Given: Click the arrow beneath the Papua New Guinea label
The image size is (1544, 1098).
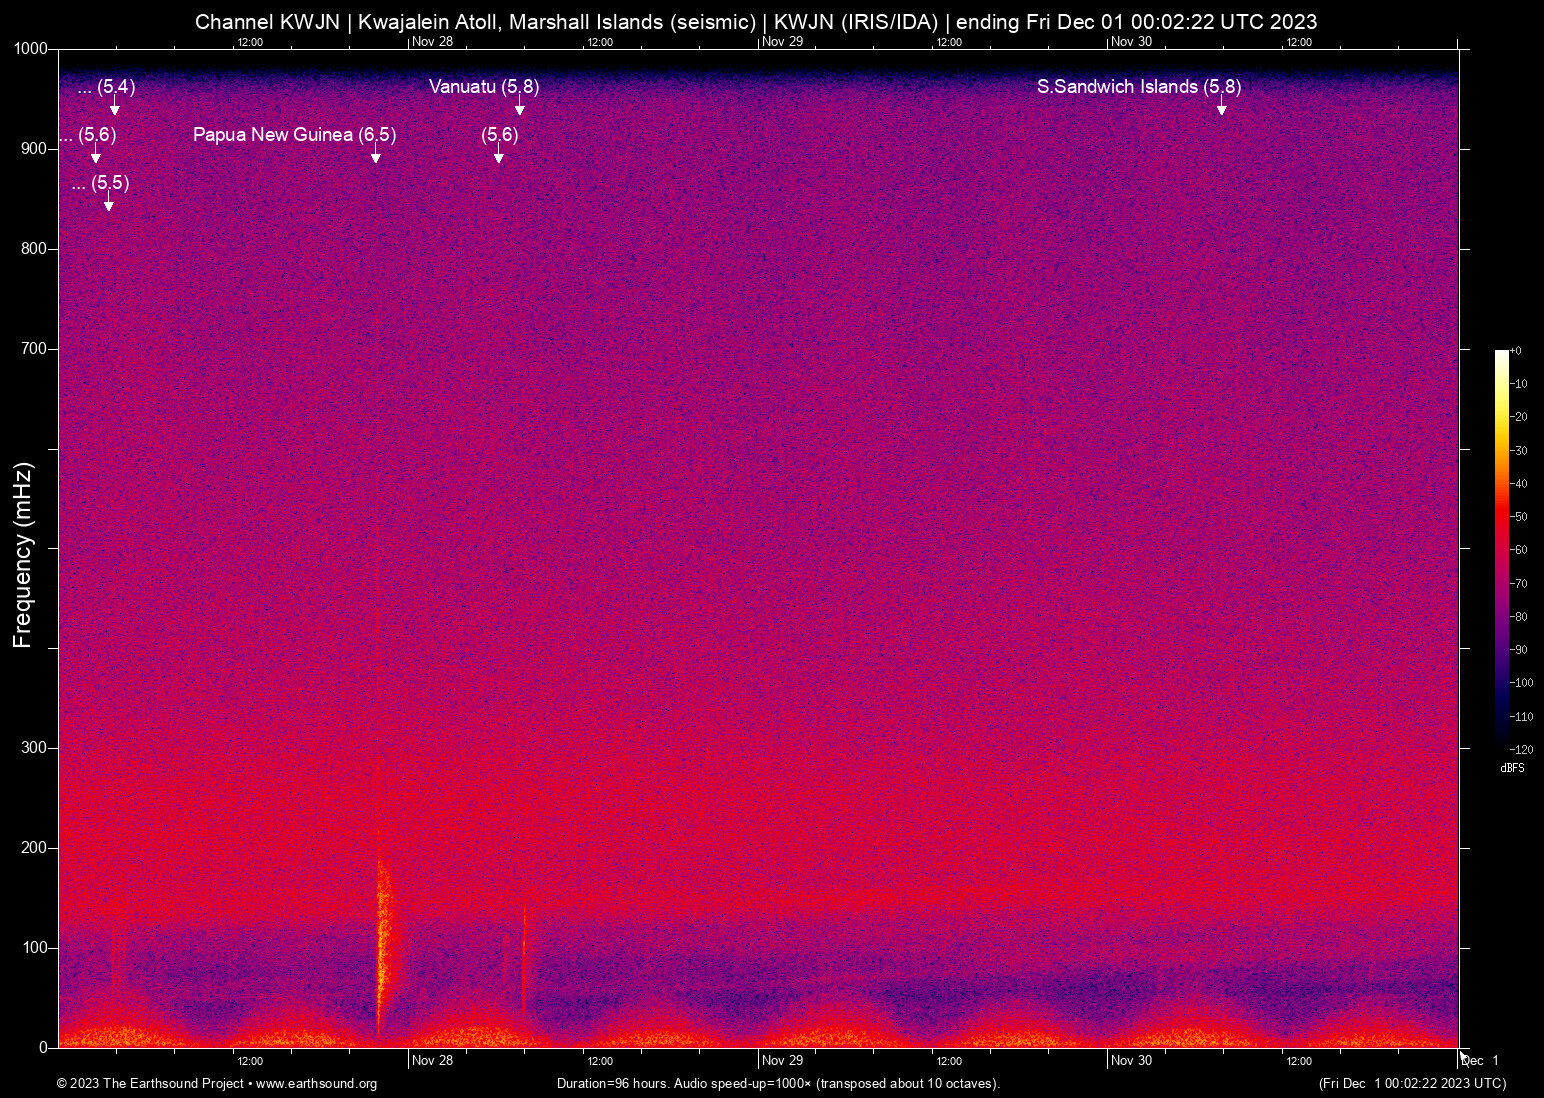Looking at the screenshot, I should [376, 158].
